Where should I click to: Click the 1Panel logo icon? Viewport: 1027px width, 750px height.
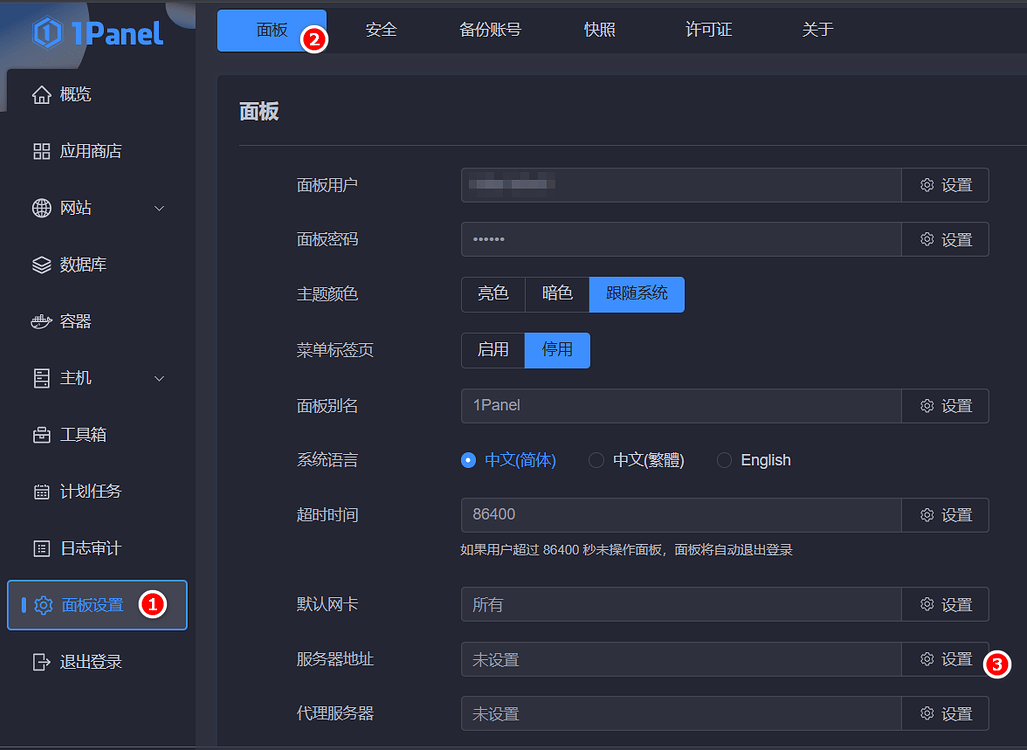[47, 33]
